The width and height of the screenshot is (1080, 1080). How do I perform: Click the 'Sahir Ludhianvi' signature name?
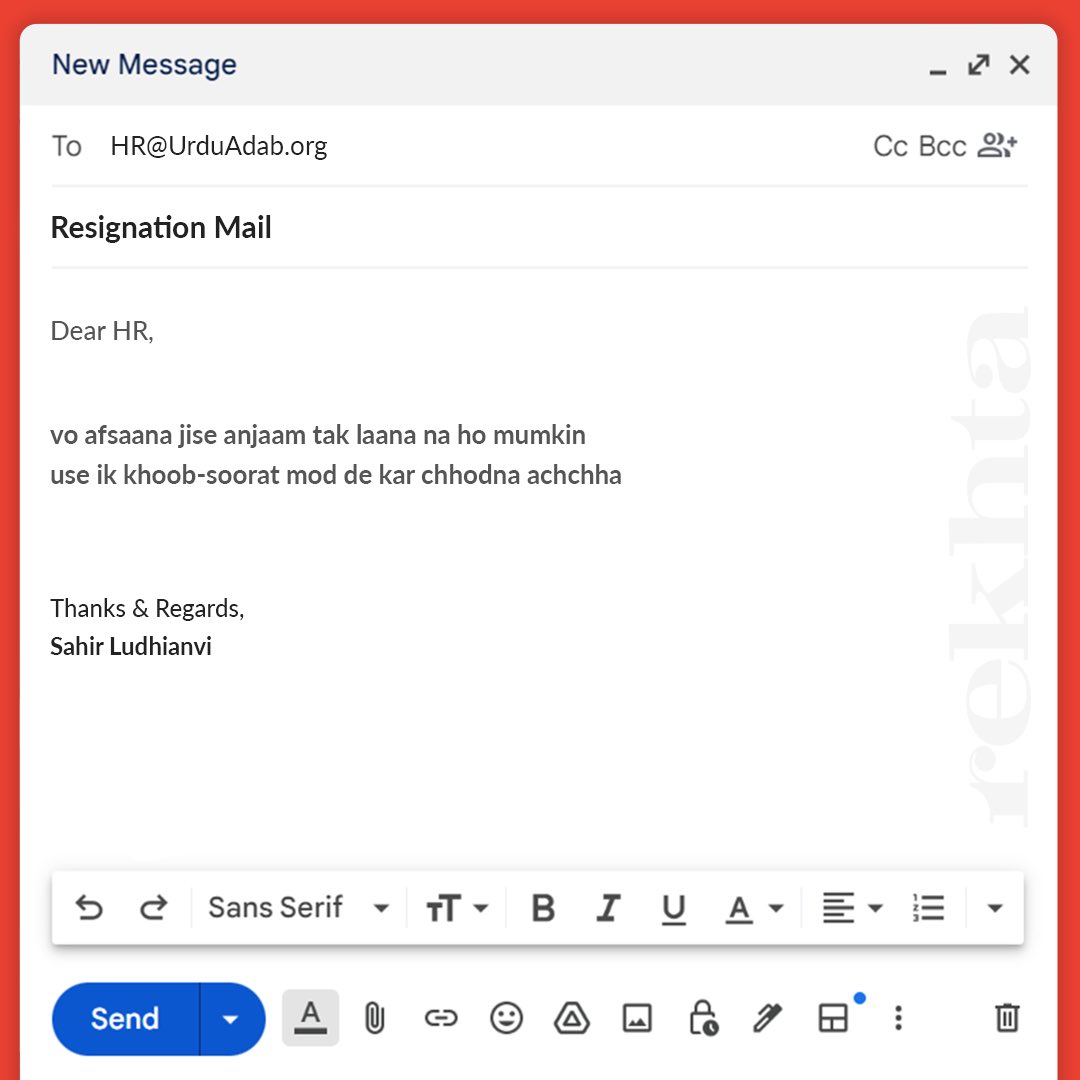pos(131,647)
